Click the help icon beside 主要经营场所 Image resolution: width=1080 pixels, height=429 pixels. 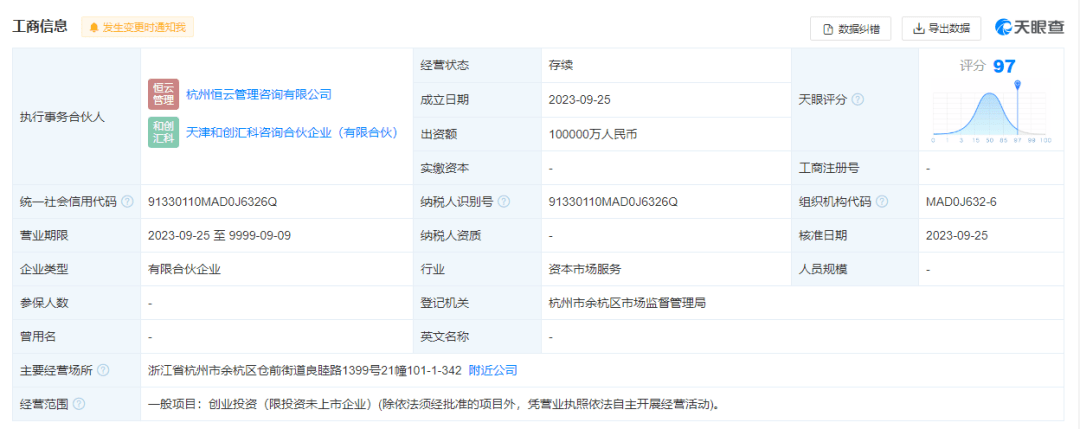click(103, 370)
